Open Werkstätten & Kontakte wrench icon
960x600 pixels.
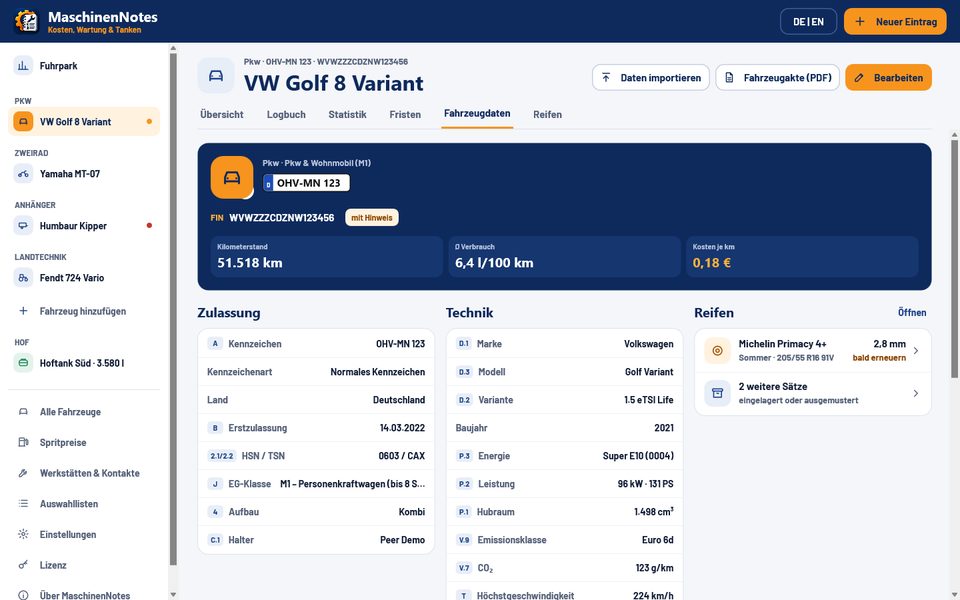click(x=23, y=473)
